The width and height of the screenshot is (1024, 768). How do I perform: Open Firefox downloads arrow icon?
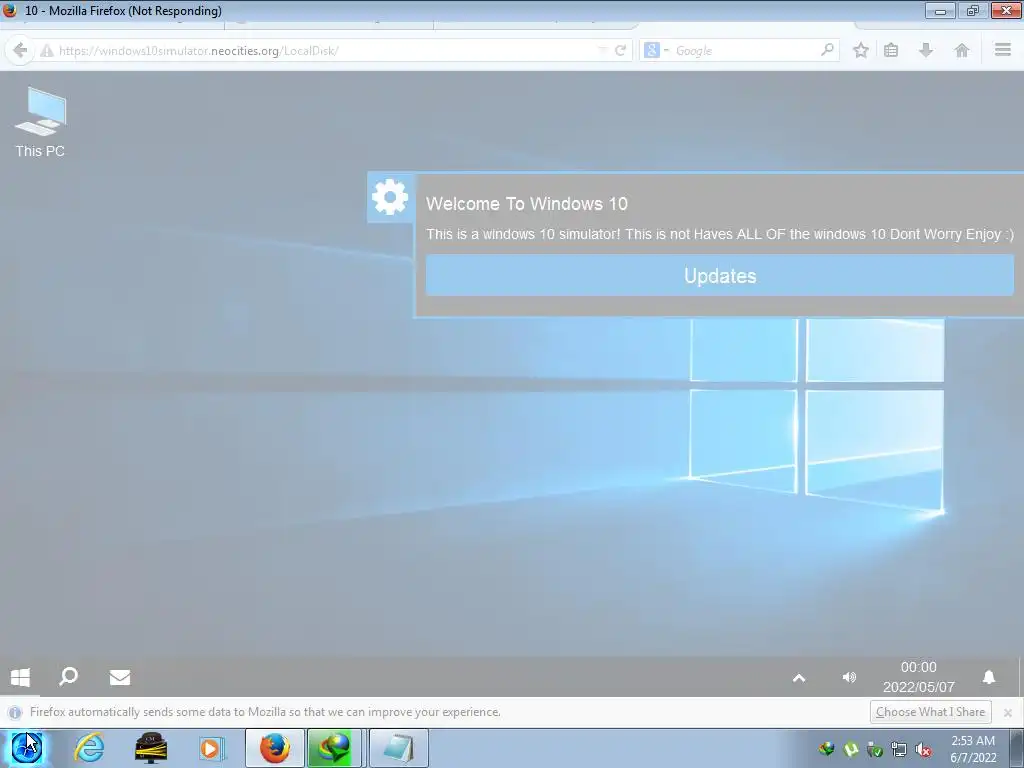[925, 50]
